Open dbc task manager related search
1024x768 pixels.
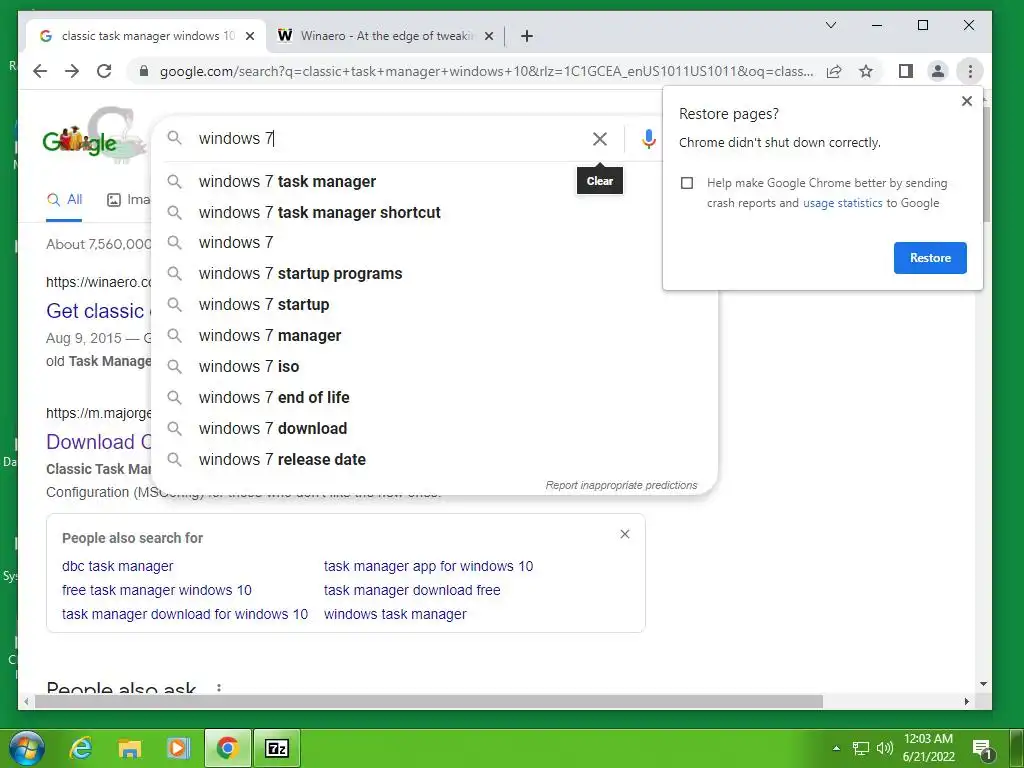[x=118, y=566]
